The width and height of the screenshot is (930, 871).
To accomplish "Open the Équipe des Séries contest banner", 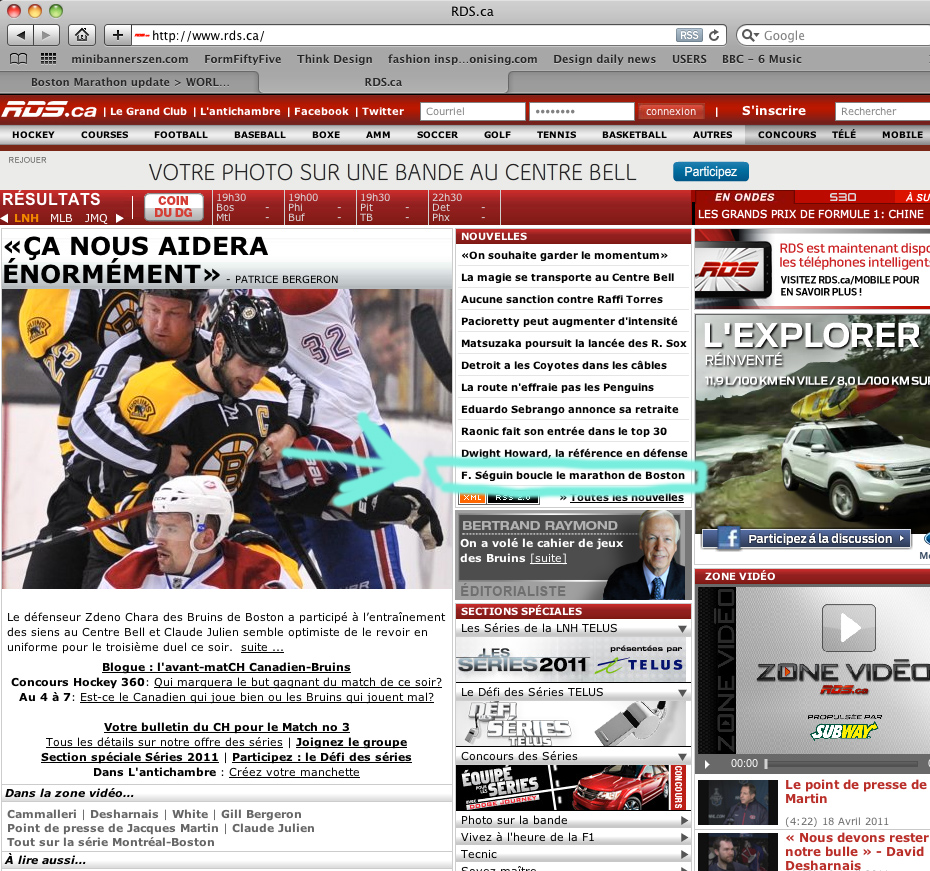I will (572, 787).
